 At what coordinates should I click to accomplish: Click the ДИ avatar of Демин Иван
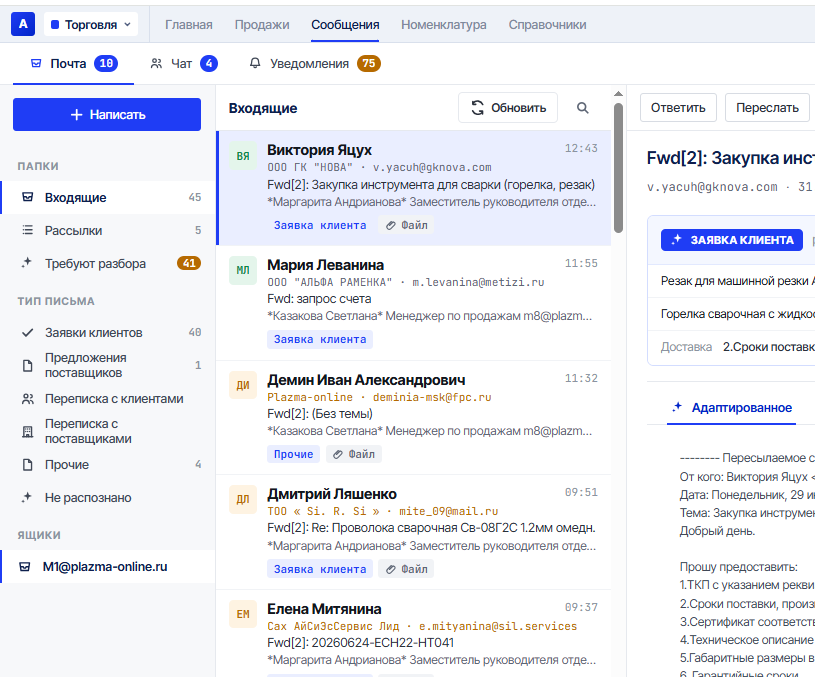(243, 385)
